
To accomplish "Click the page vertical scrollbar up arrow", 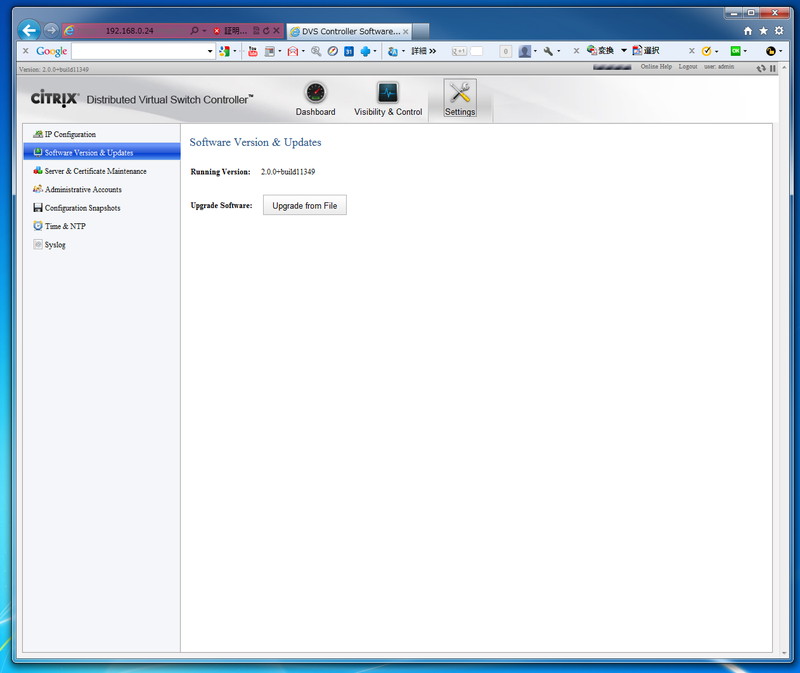I will tap(784, 68).
